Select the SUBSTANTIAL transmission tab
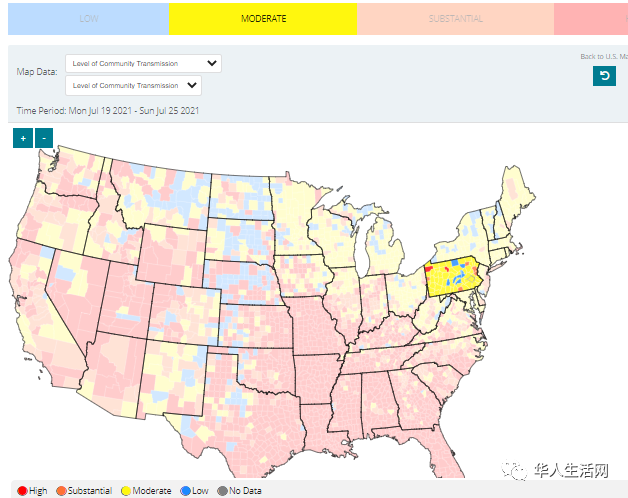Screen dimensions: 628x498 (455, 19)
